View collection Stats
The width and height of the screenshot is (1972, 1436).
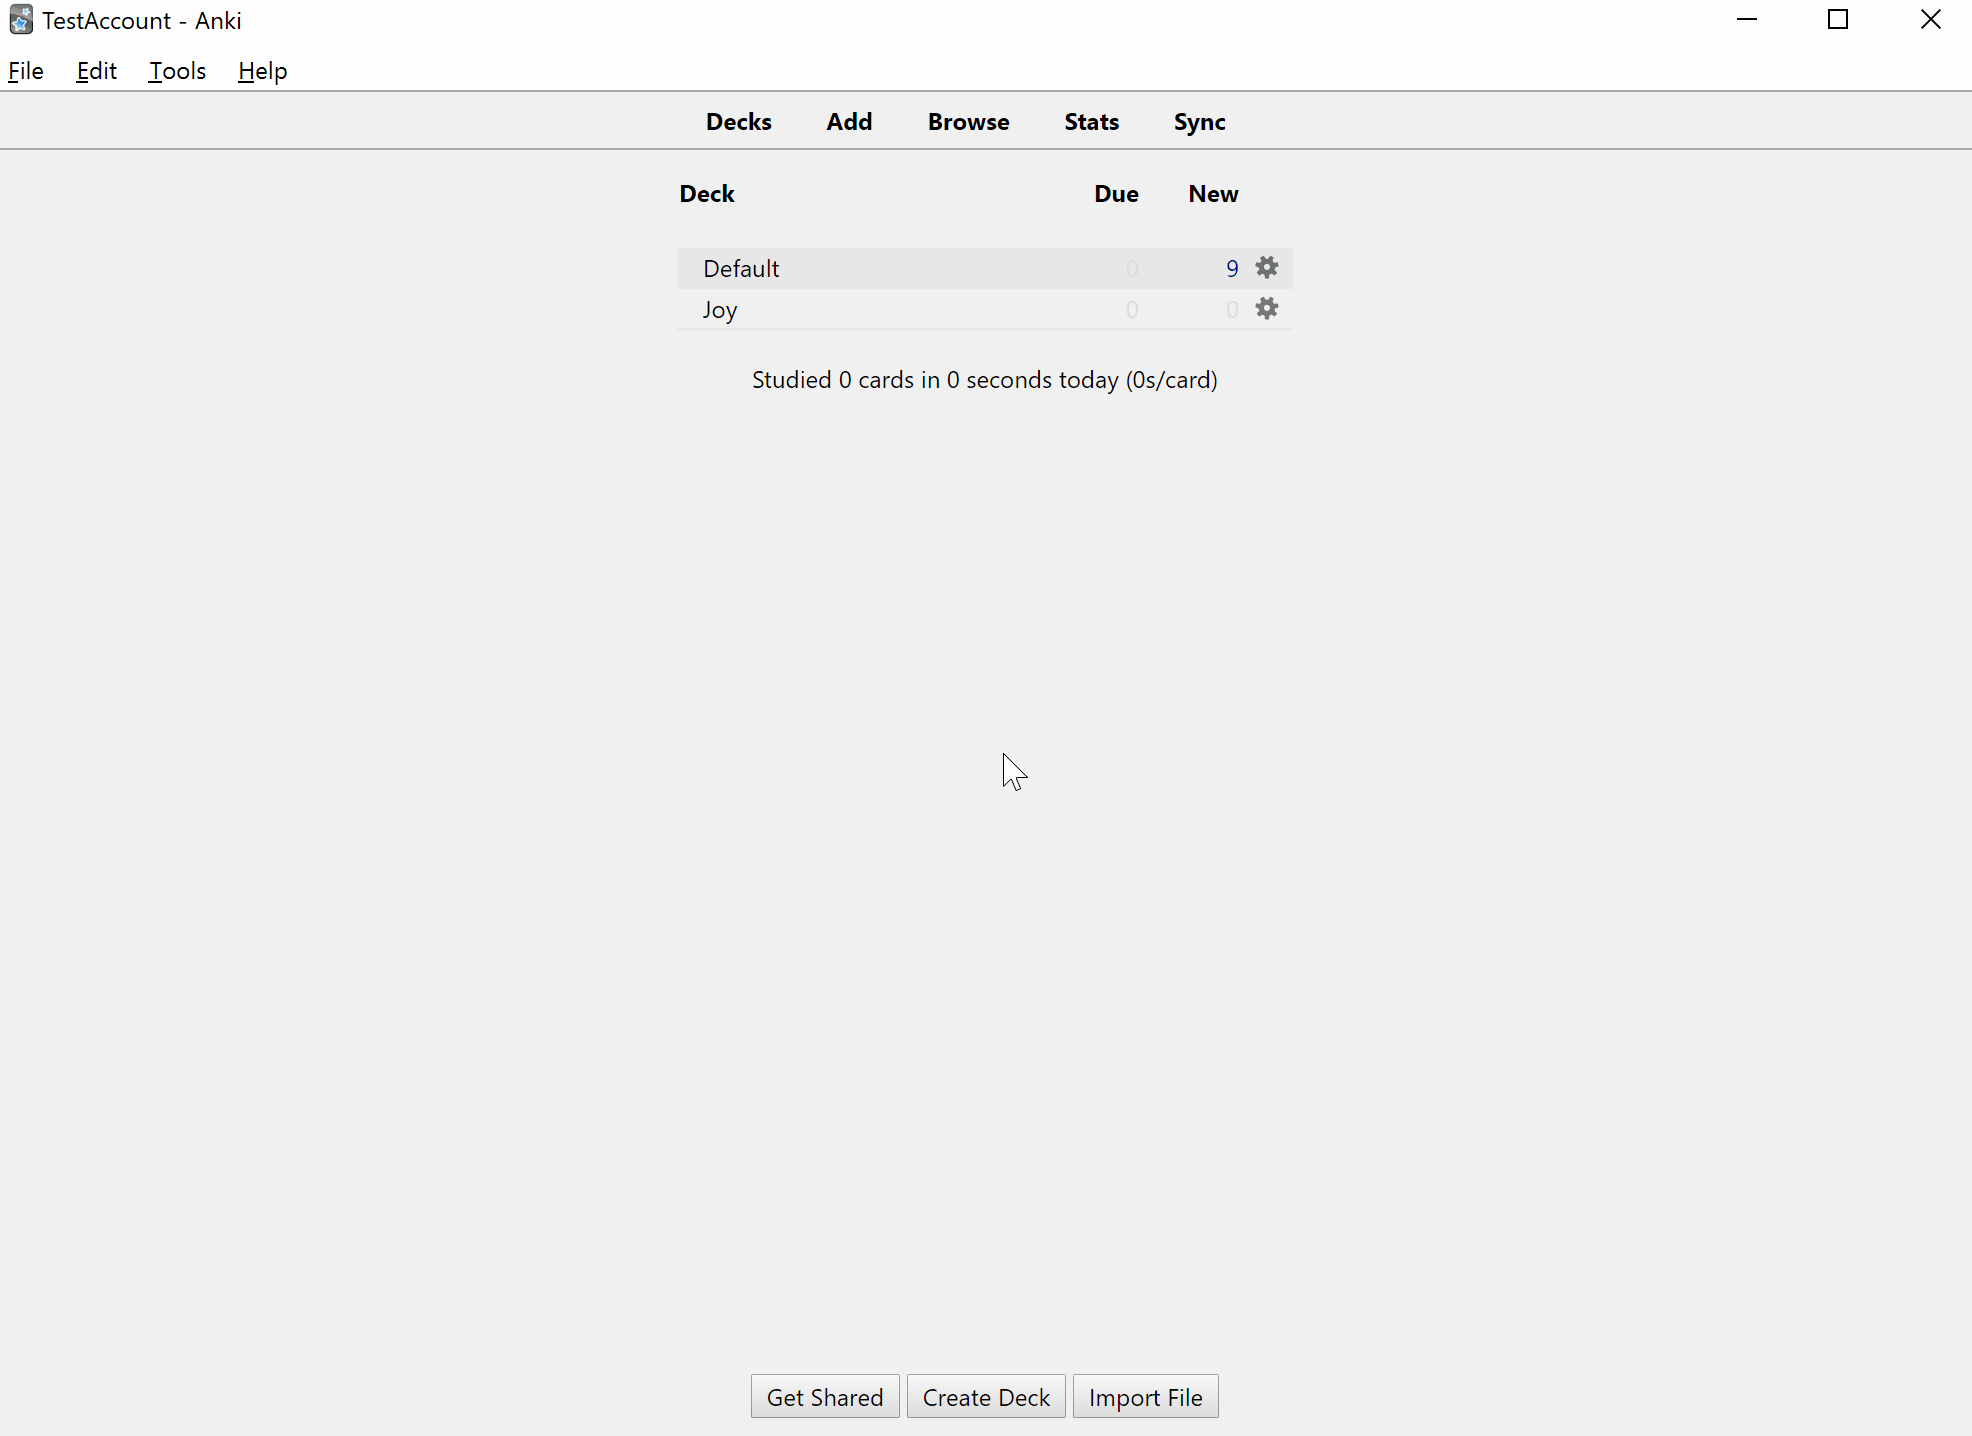click(x=1091, y=121)
